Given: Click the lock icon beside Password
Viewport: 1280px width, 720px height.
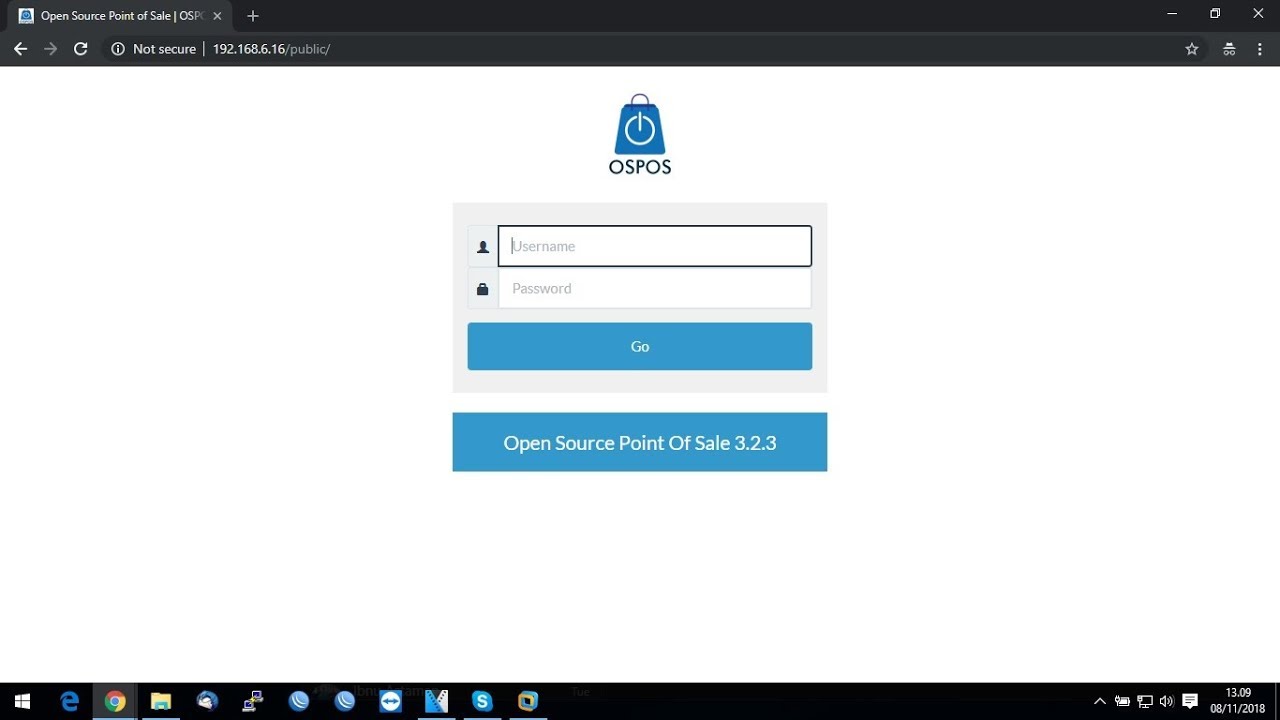Looking at the screenshot, I should pos(483,289).
